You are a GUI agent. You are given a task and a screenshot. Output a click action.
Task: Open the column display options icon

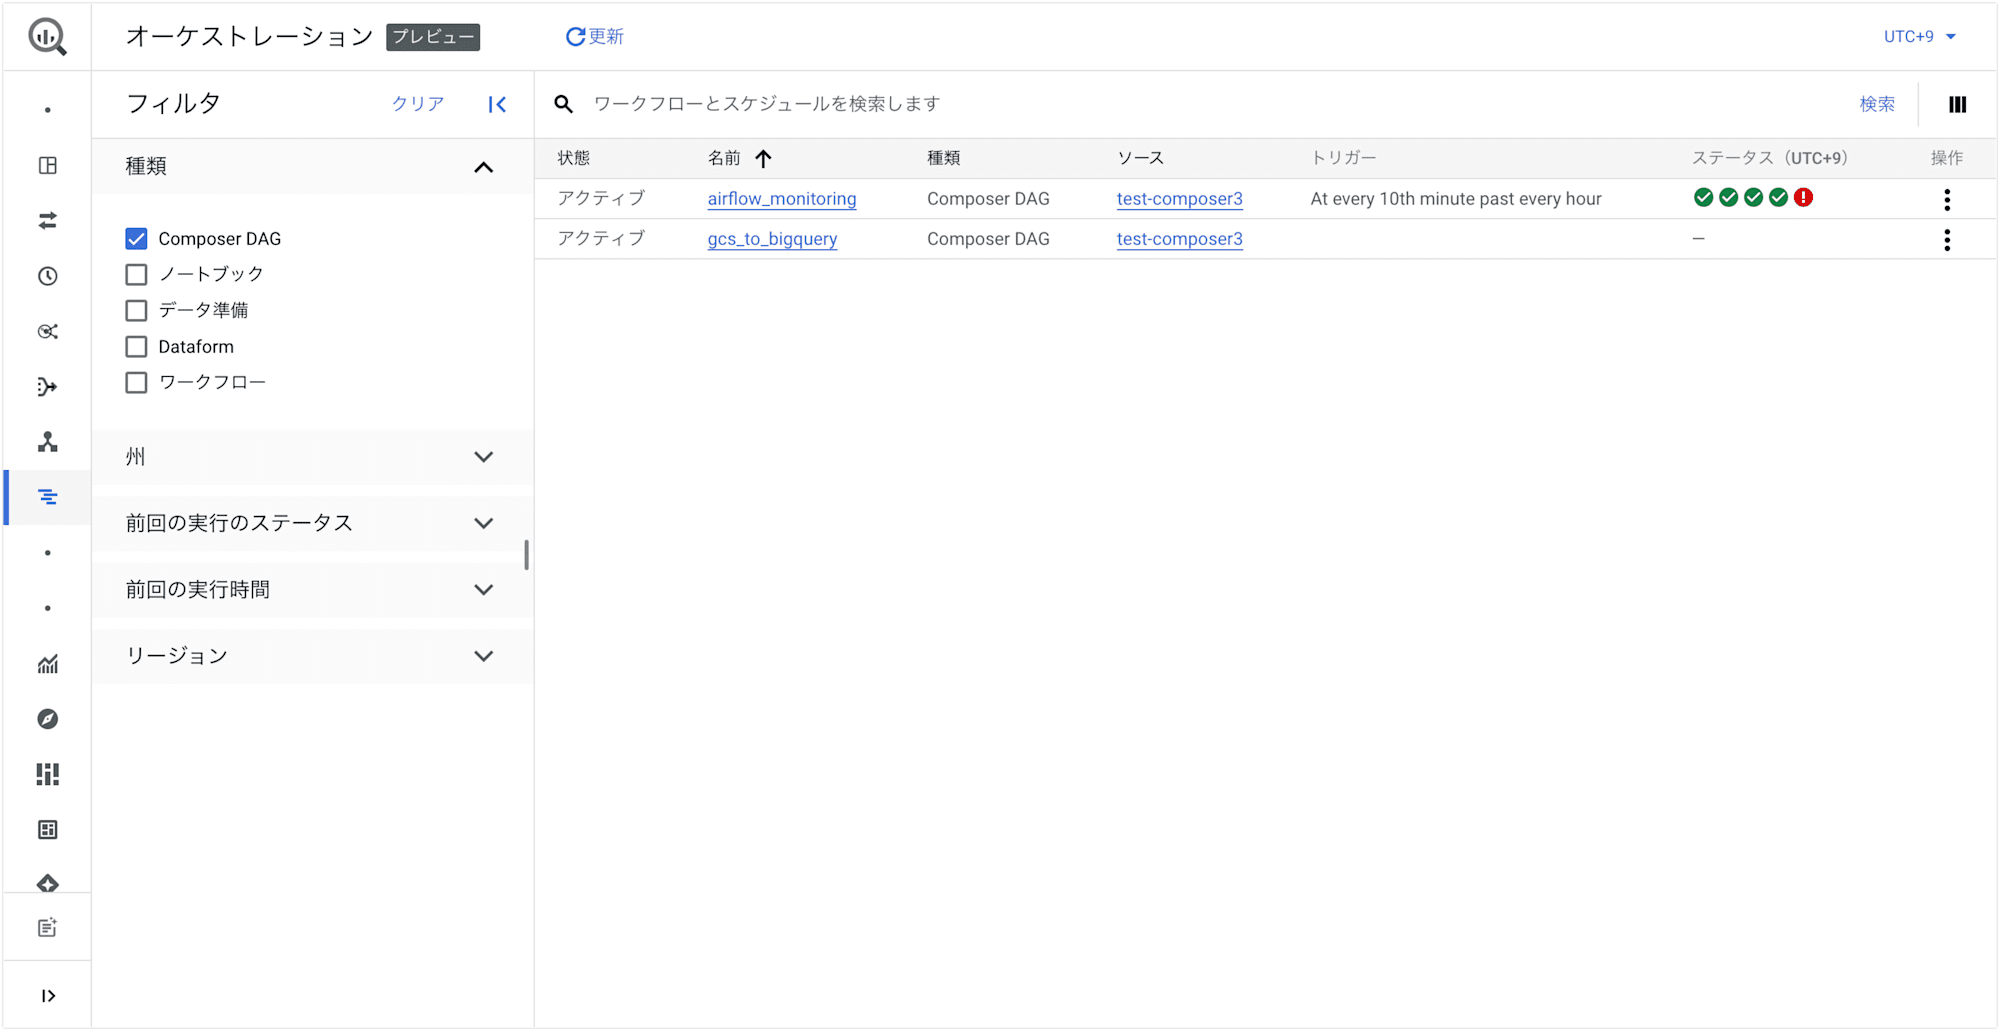pos(1958,104)
